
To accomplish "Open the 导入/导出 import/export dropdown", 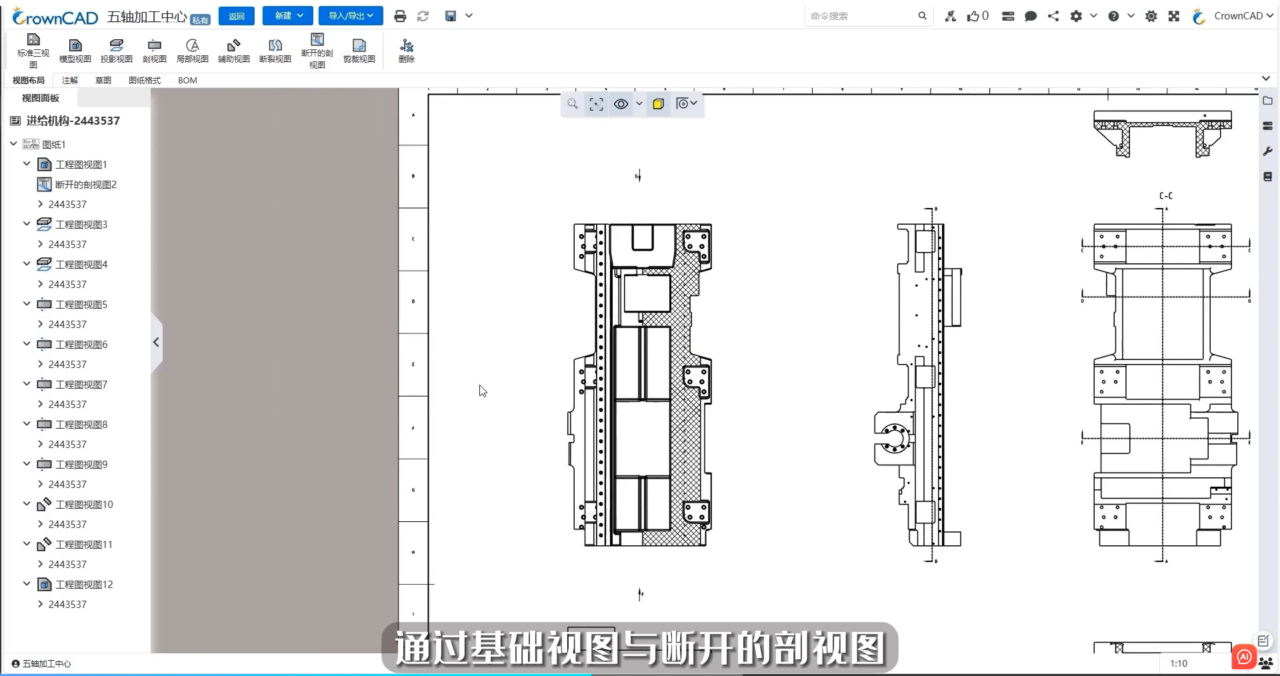I will (x=351, y=16).
